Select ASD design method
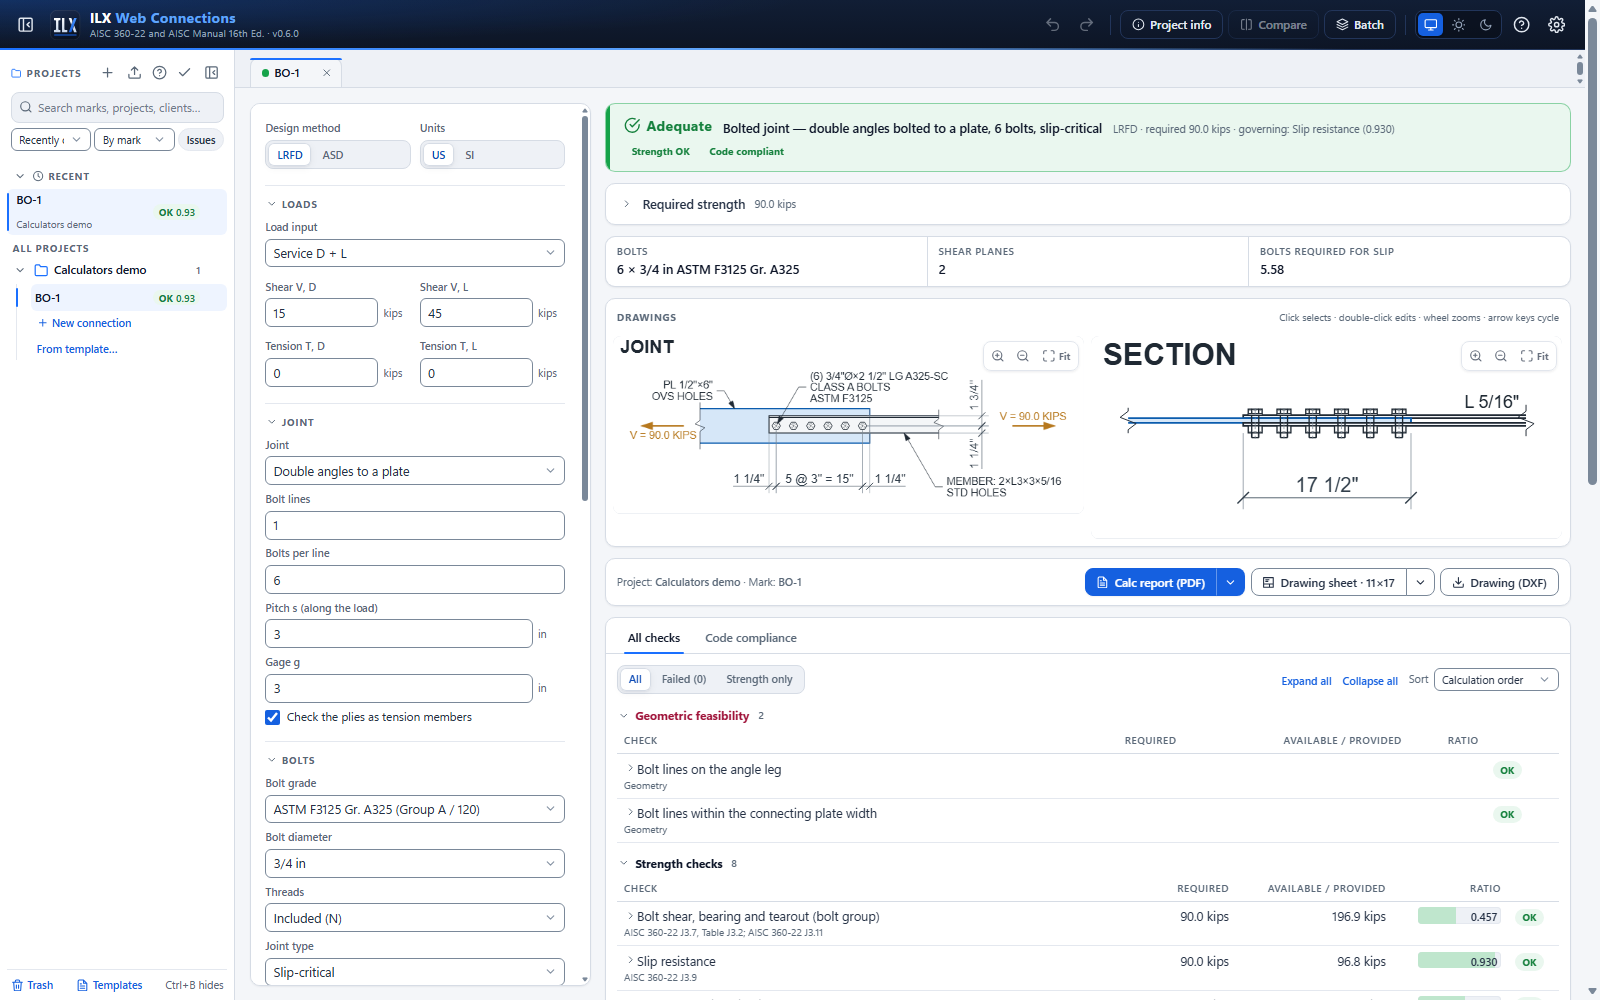The height and width of the screenshot is (1000, 1600). tap(333, 155)
